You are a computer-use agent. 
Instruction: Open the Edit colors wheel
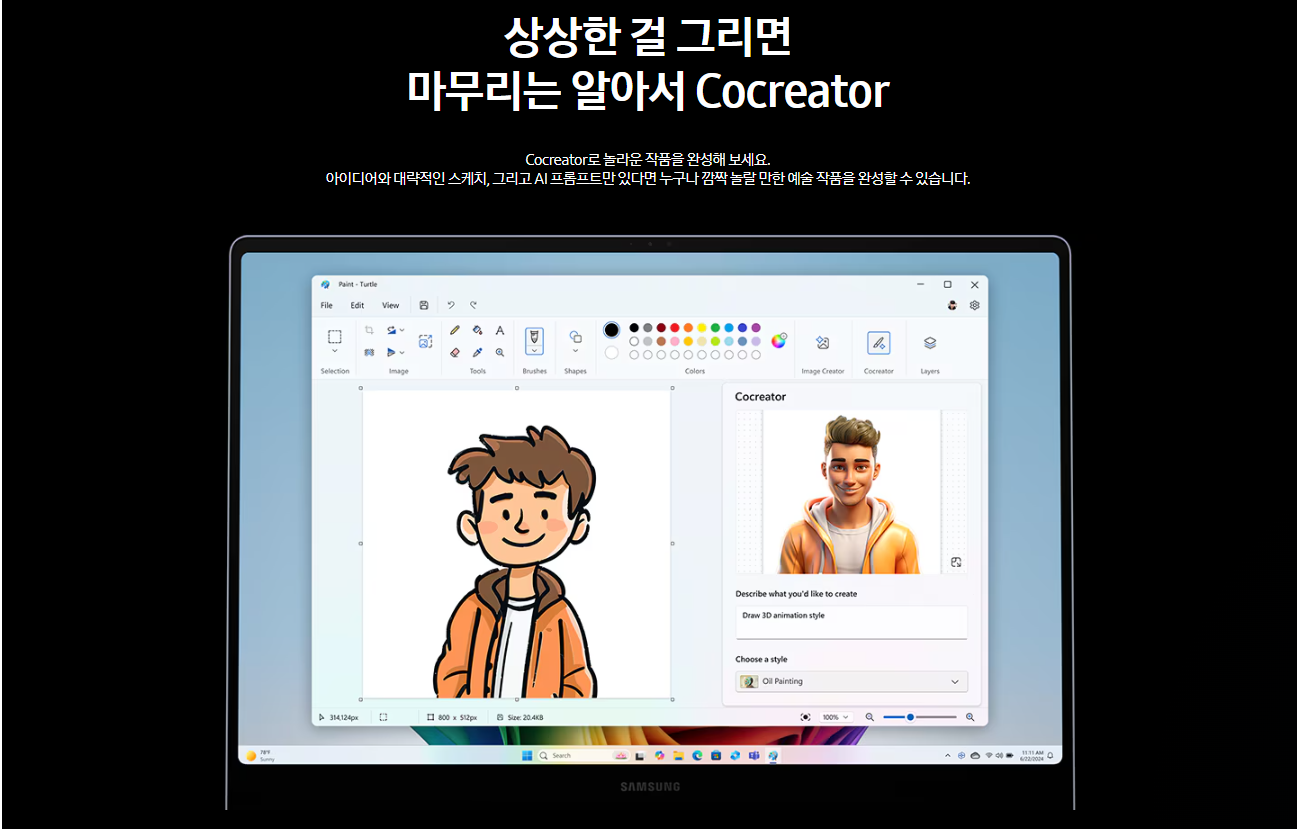(779, 341)
